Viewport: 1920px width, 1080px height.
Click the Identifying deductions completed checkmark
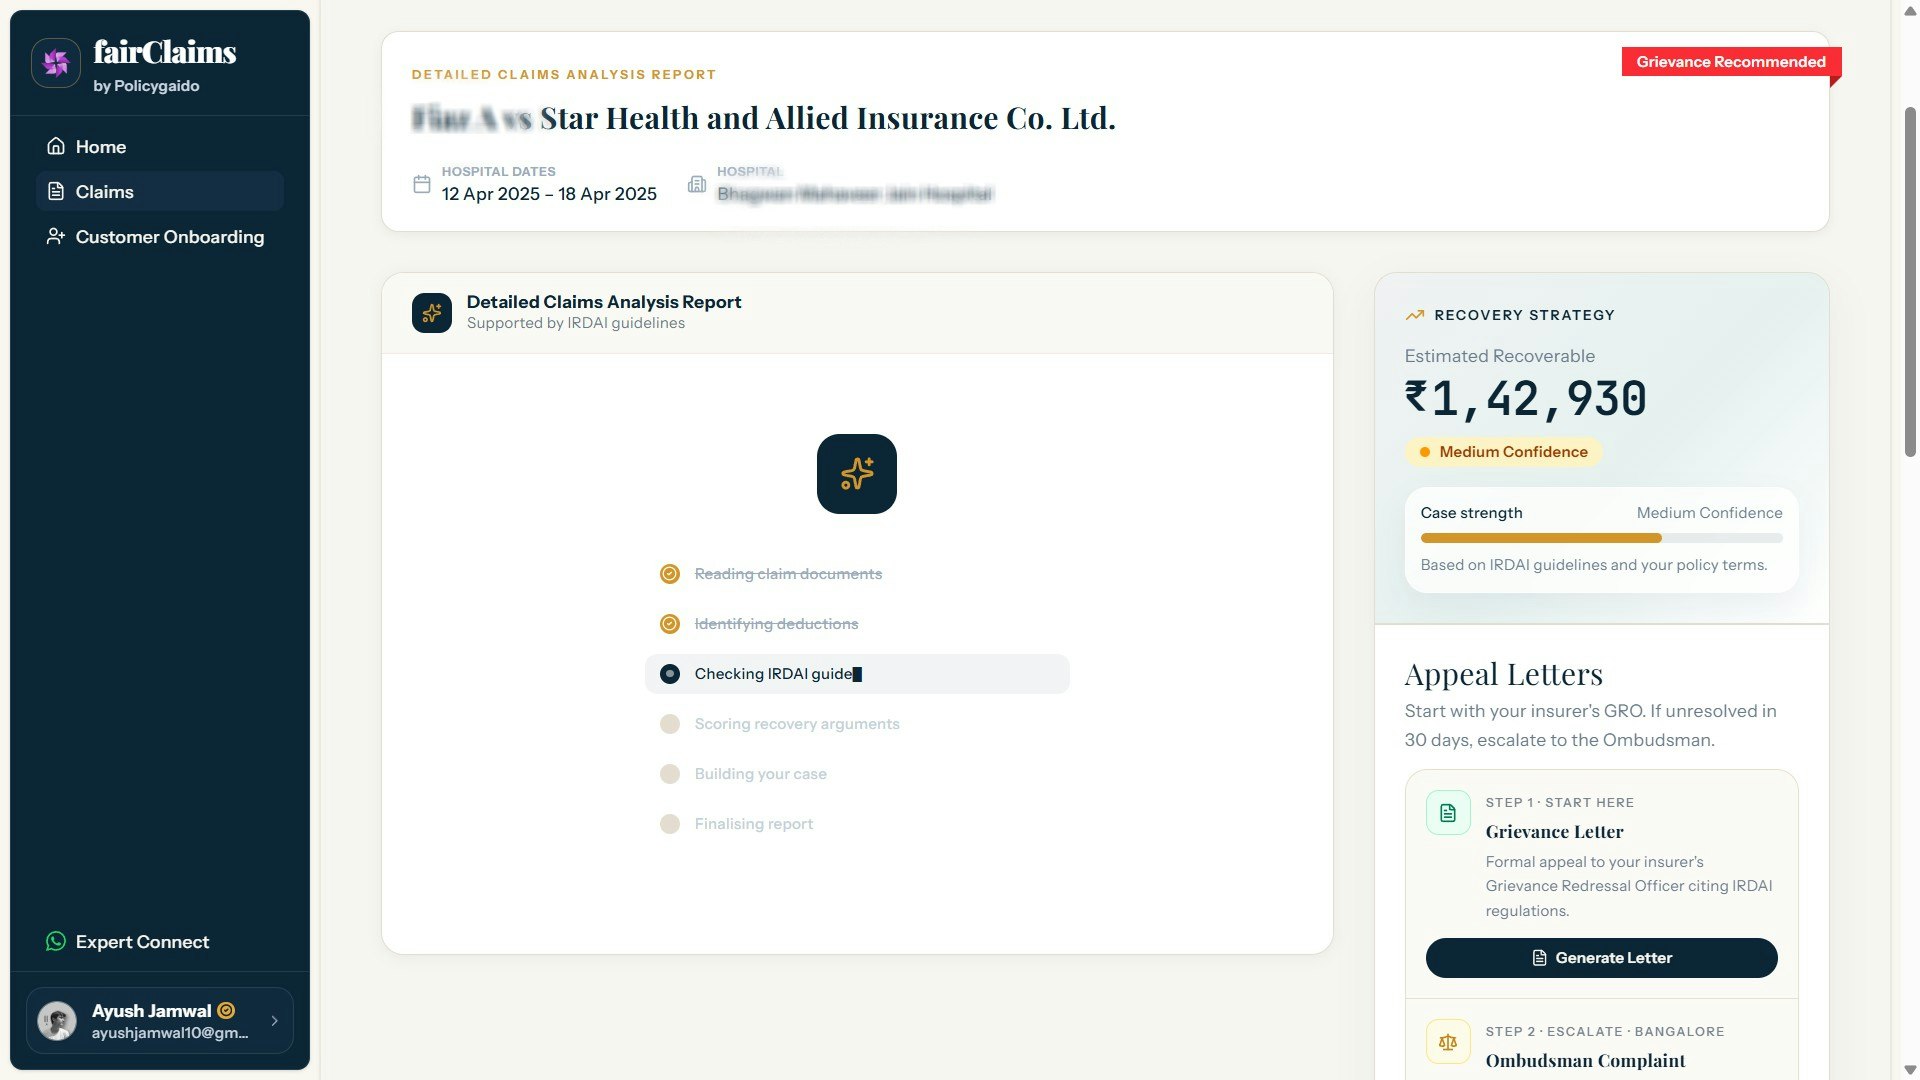670,624
